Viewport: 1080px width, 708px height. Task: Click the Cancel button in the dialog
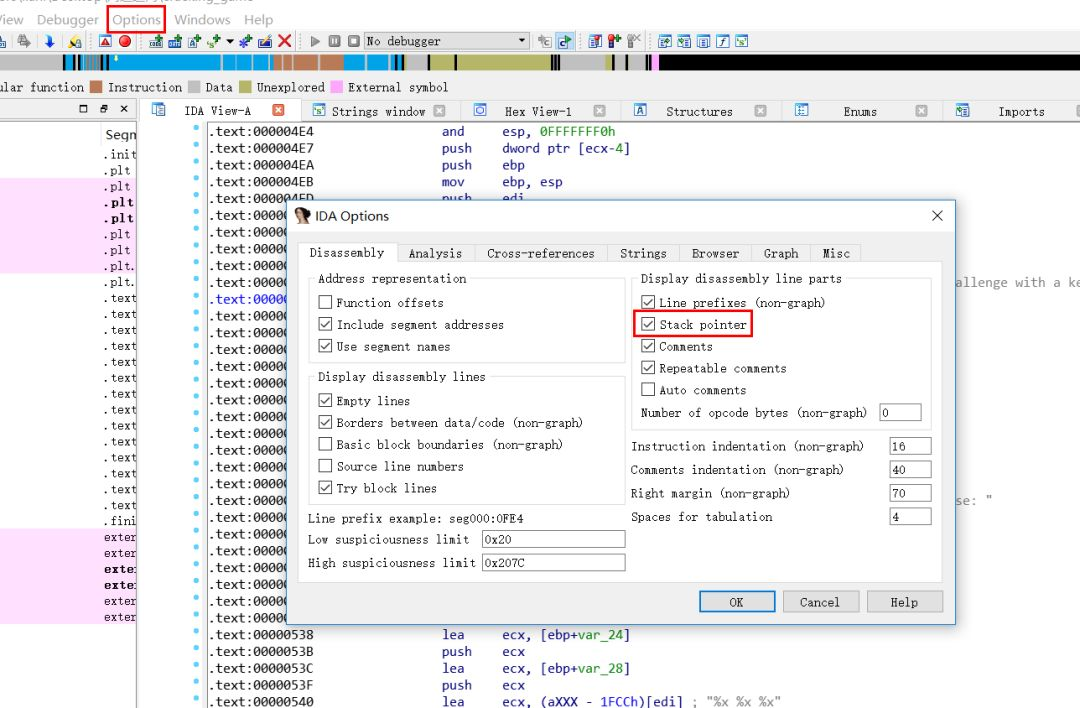click(x=819, y=602)
